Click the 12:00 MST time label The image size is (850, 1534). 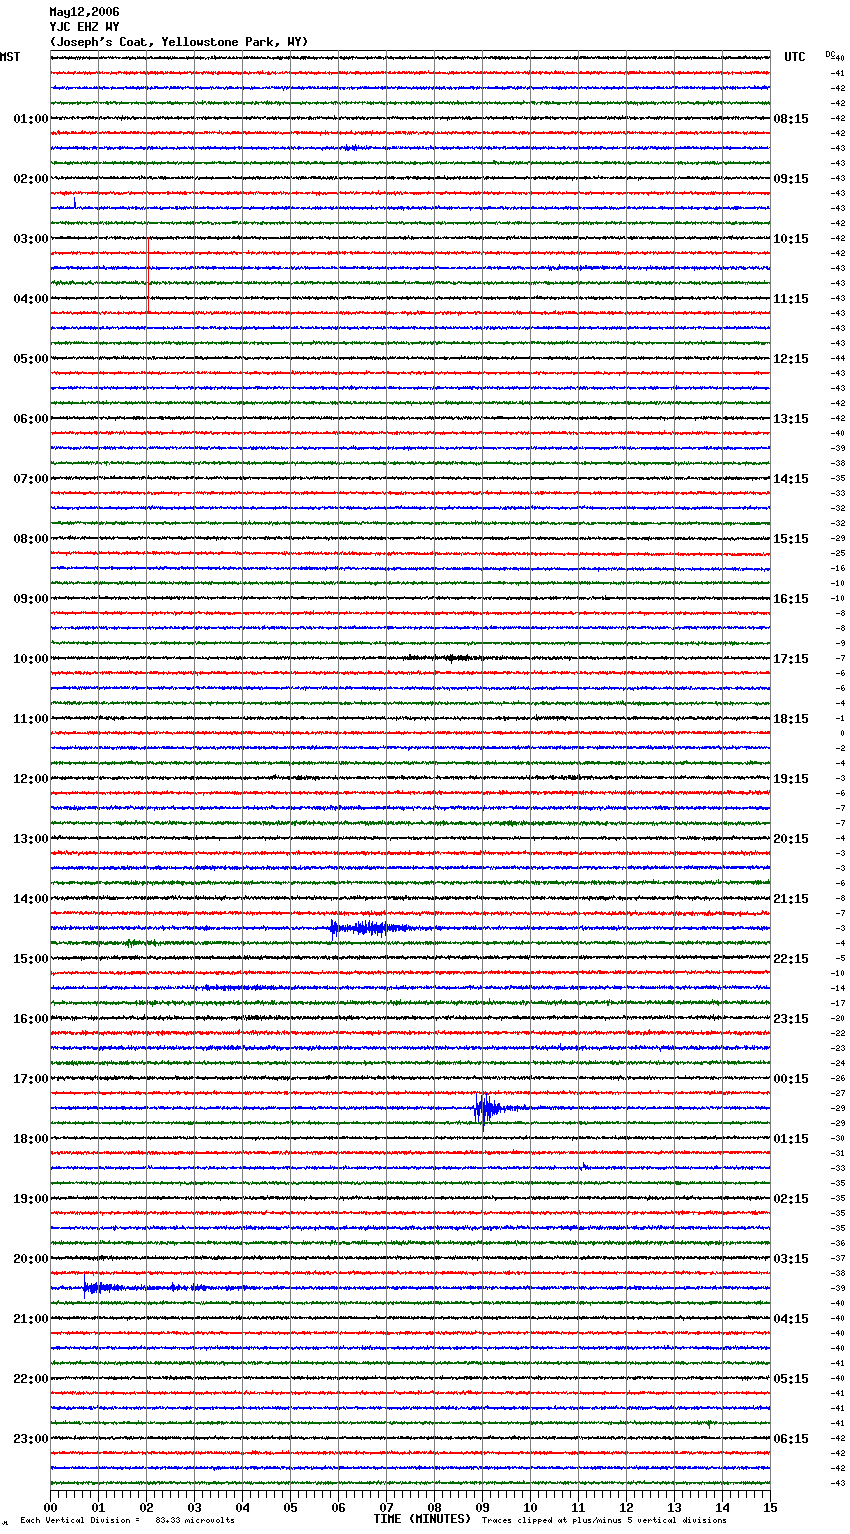point(30,779)
